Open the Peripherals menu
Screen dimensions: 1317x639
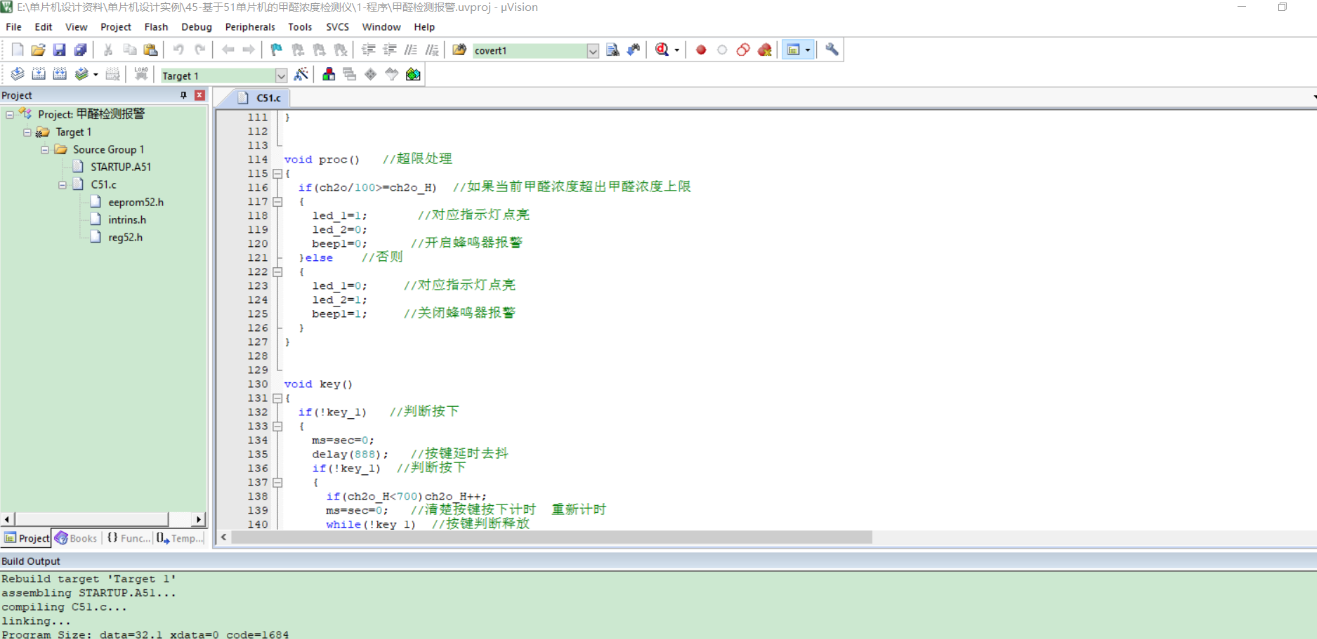[249, 27]
